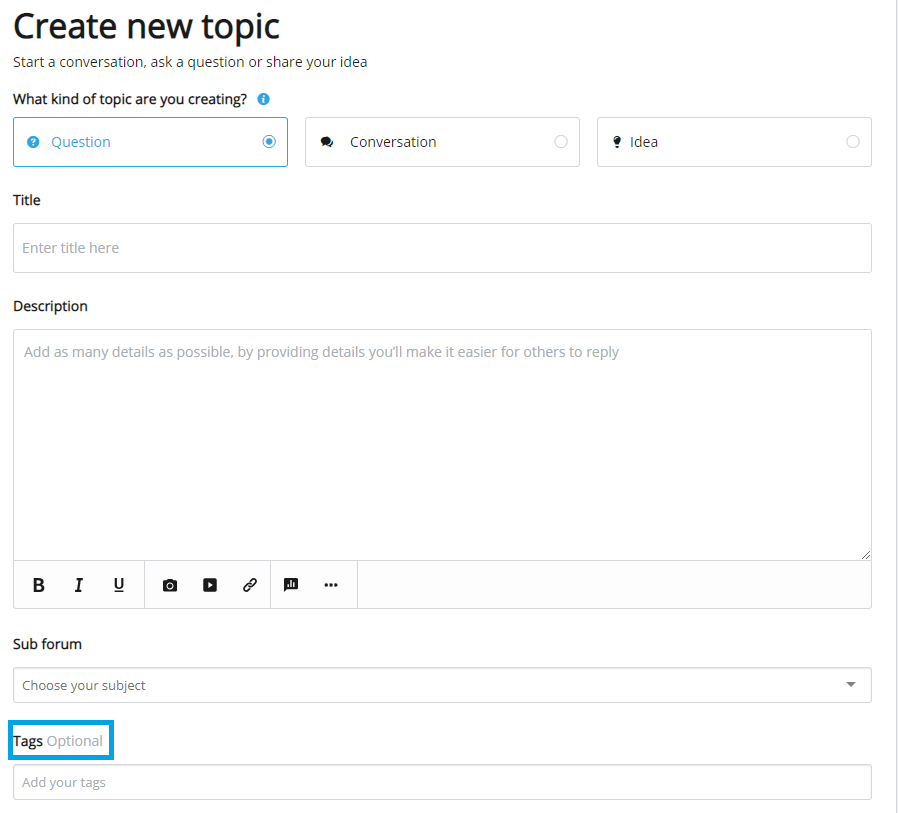Click the lightbulb icon in the Idea card
The image size is (898, 813).
point(617,142)
